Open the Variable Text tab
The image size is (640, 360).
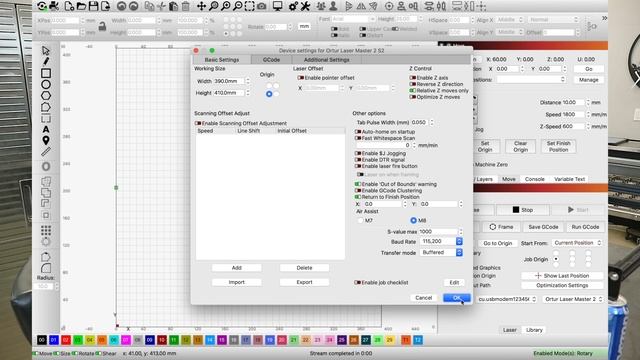(x=570, y=179)
